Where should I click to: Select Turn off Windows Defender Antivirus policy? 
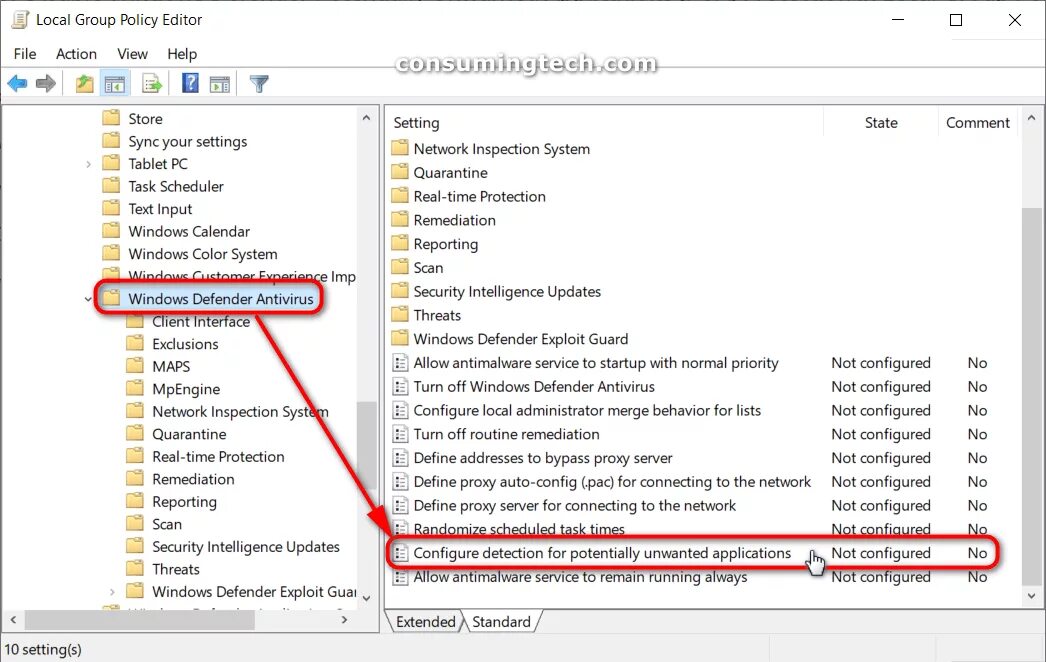(534, 387)
